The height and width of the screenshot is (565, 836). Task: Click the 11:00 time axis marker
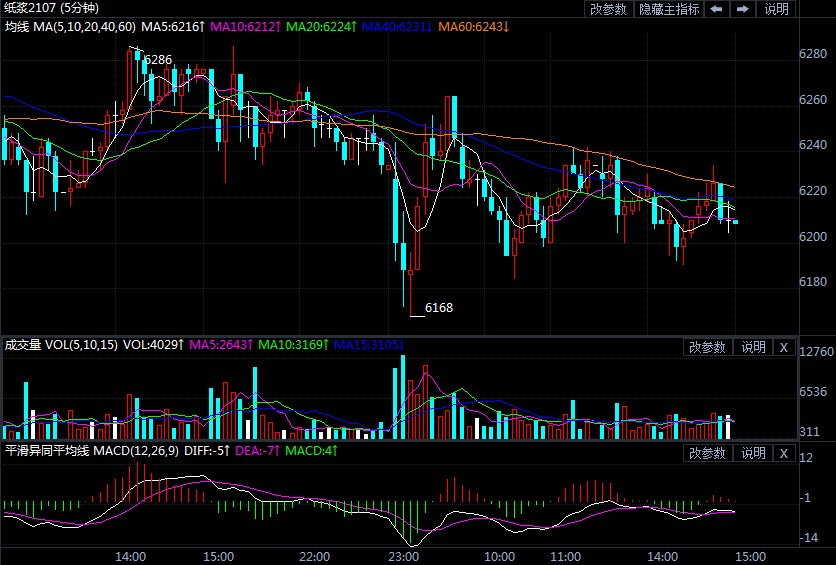[x=566, y=557]
